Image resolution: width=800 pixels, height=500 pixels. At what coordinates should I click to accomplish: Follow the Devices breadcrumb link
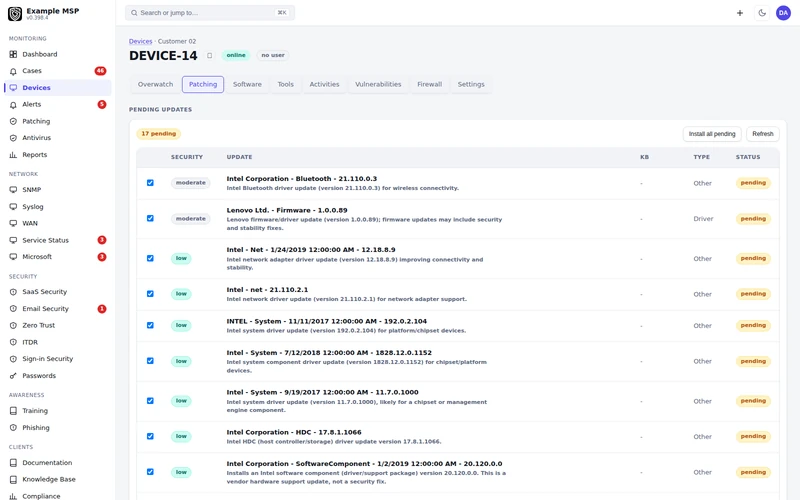click(140, 41)
